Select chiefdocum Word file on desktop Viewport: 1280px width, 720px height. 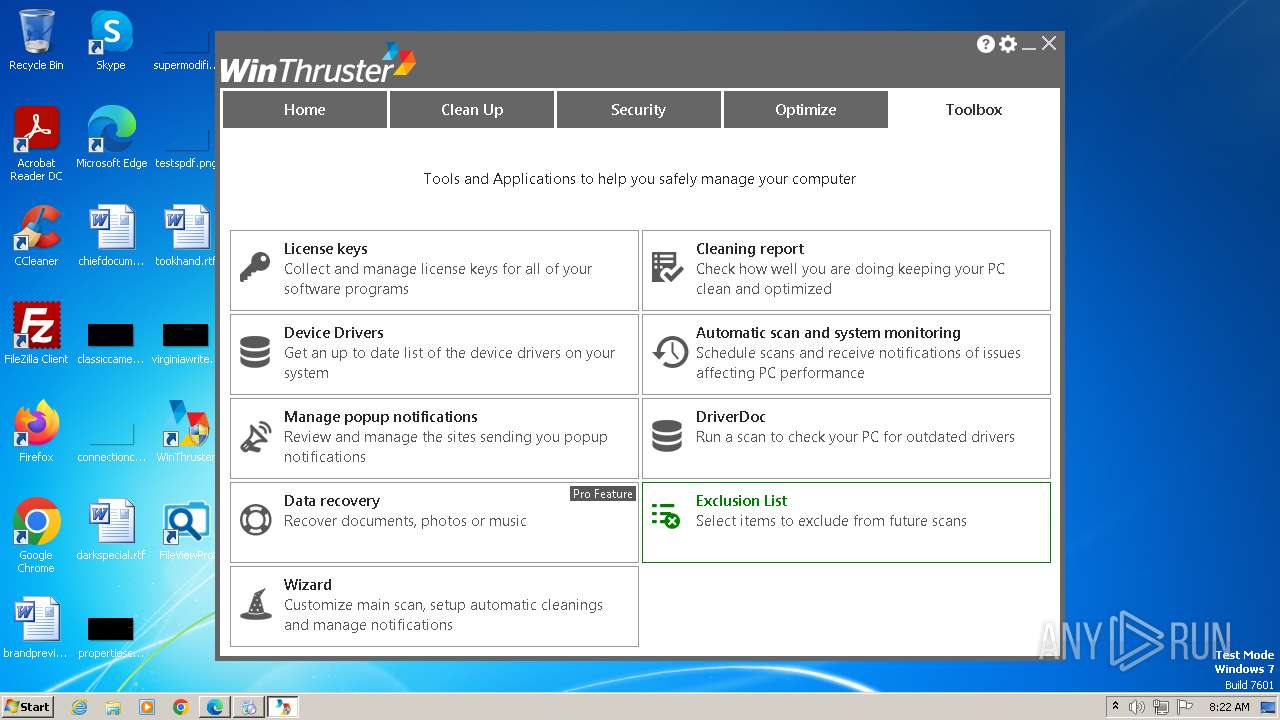[x=111, y=236]
